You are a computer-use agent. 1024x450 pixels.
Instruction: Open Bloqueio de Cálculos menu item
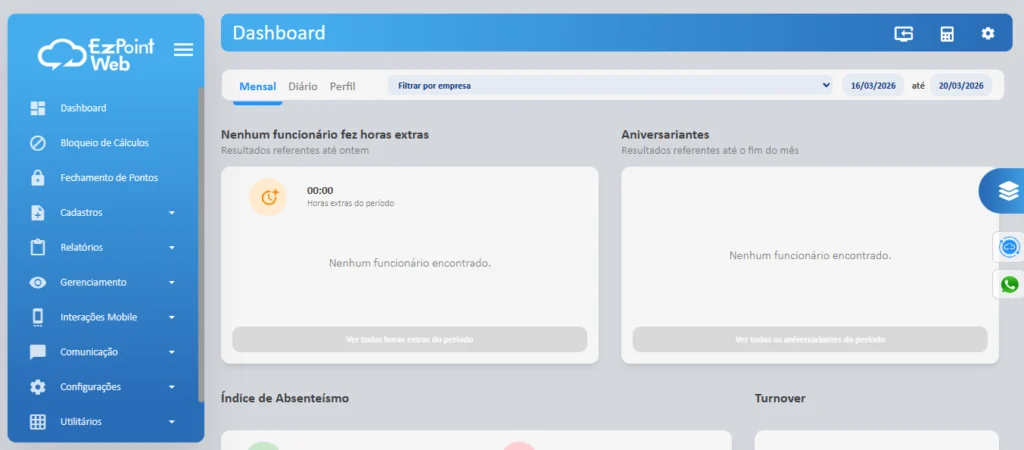[x=104, y=143]
